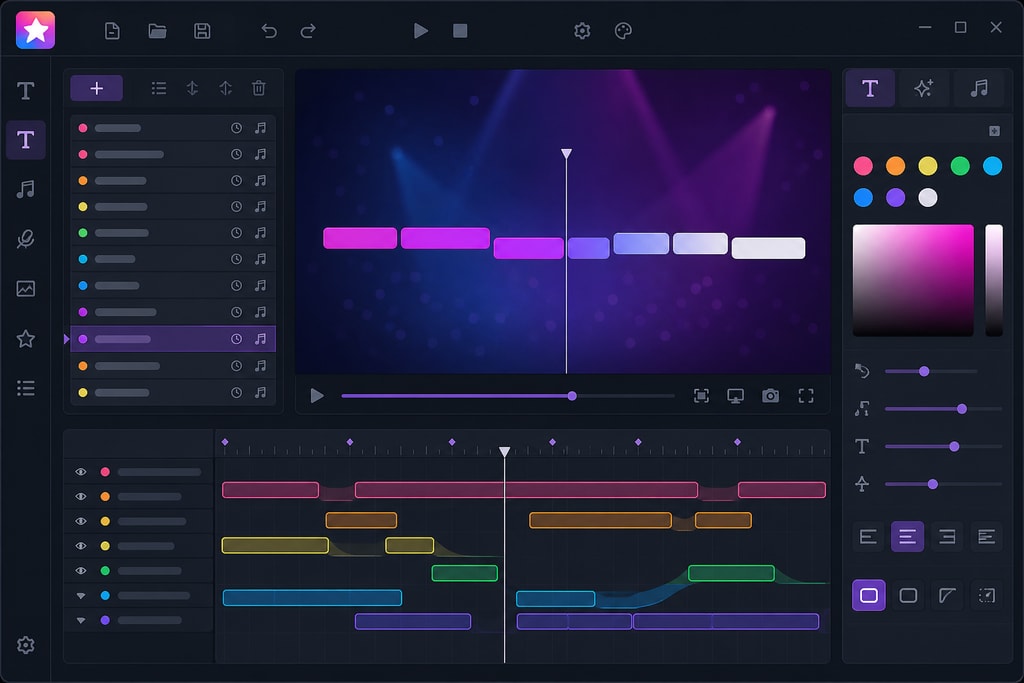Select center alignment (highlighted)
Viewport: 1024px width, 683px height.
click(908, 537)
